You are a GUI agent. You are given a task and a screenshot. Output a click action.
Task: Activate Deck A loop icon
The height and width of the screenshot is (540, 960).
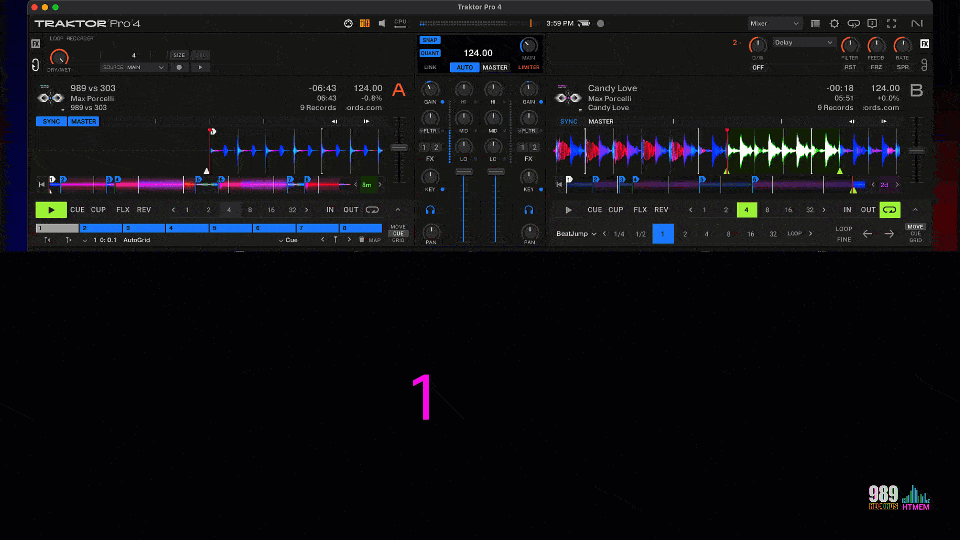372,210
